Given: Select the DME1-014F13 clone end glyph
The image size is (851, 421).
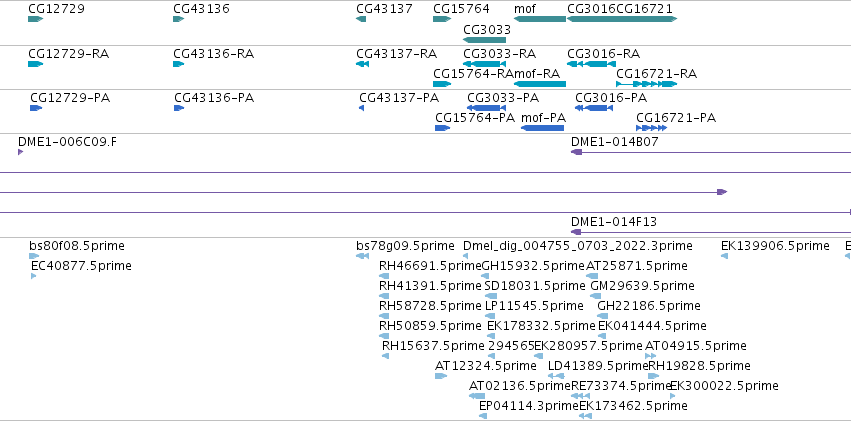Looking at the screenshot, I should [576, 232].
